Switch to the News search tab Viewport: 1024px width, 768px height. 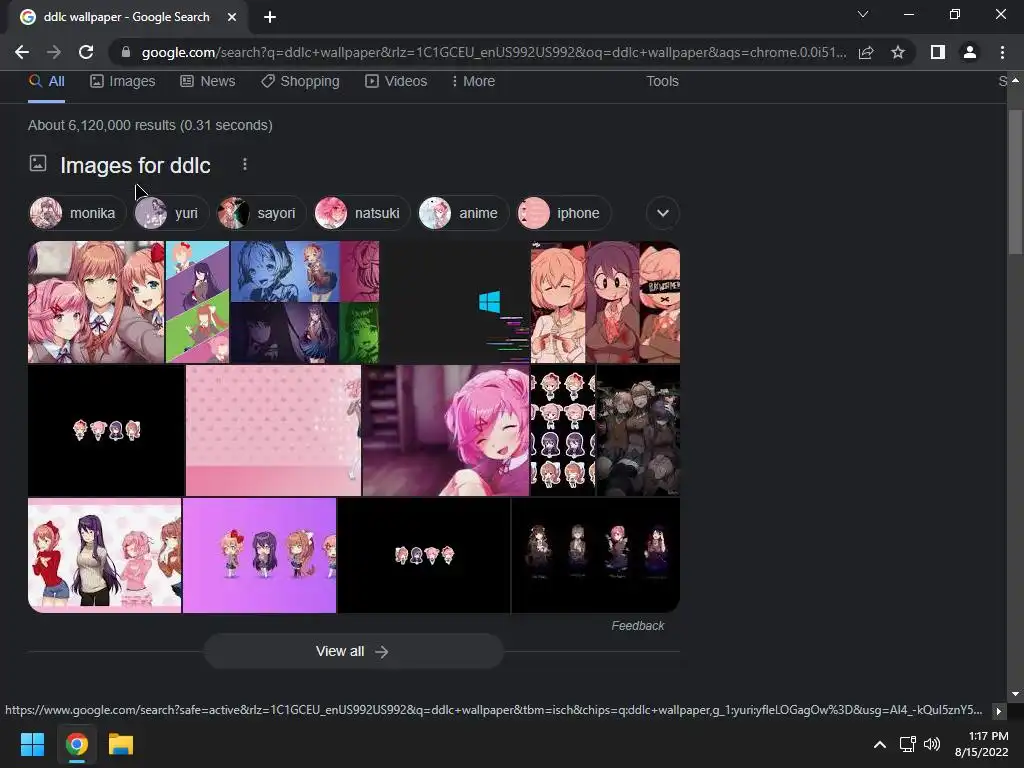pyautogui.click(x=208, y=82)
